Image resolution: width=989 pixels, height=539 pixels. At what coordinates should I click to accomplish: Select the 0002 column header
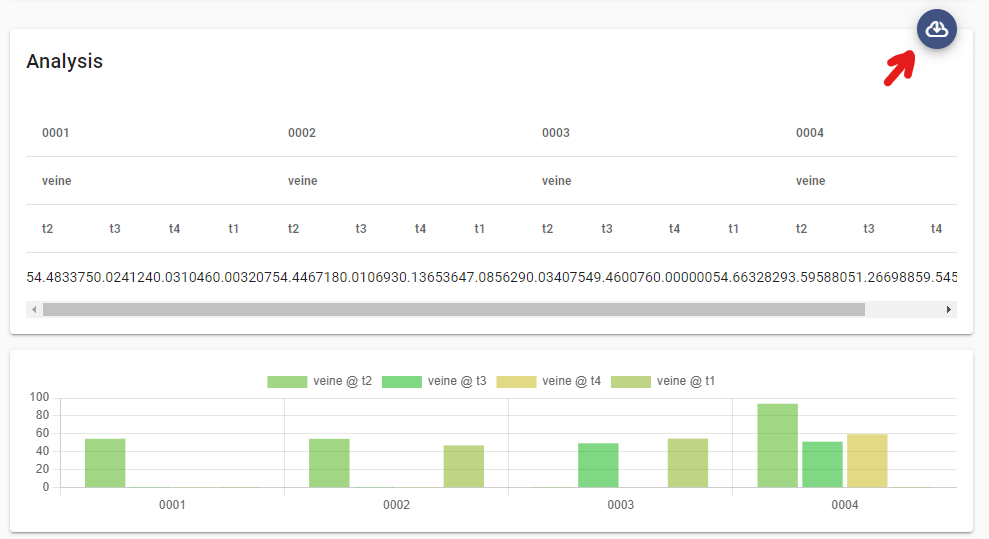click(x=302, y=133)
